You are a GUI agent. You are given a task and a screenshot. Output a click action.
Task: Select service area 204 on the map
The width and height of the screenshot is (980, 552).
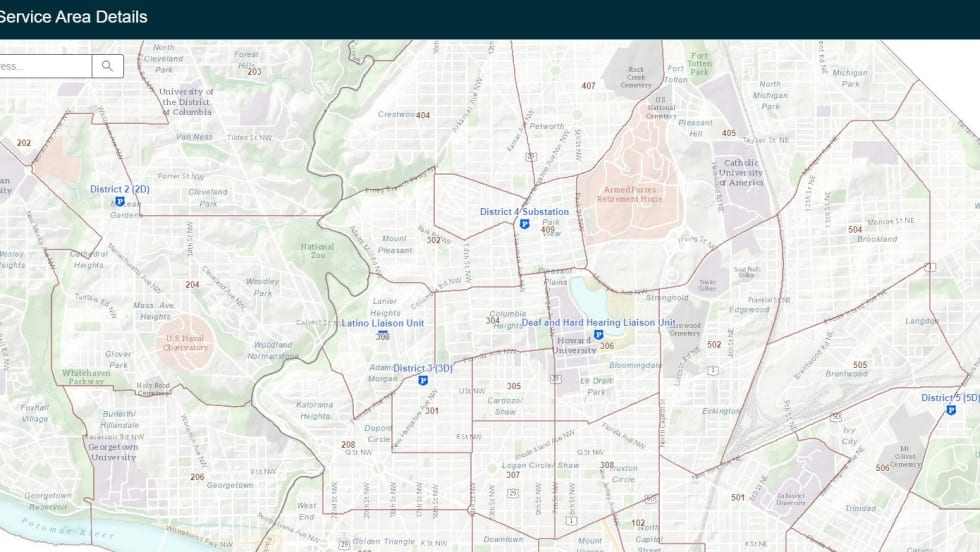tap(192, 284)
